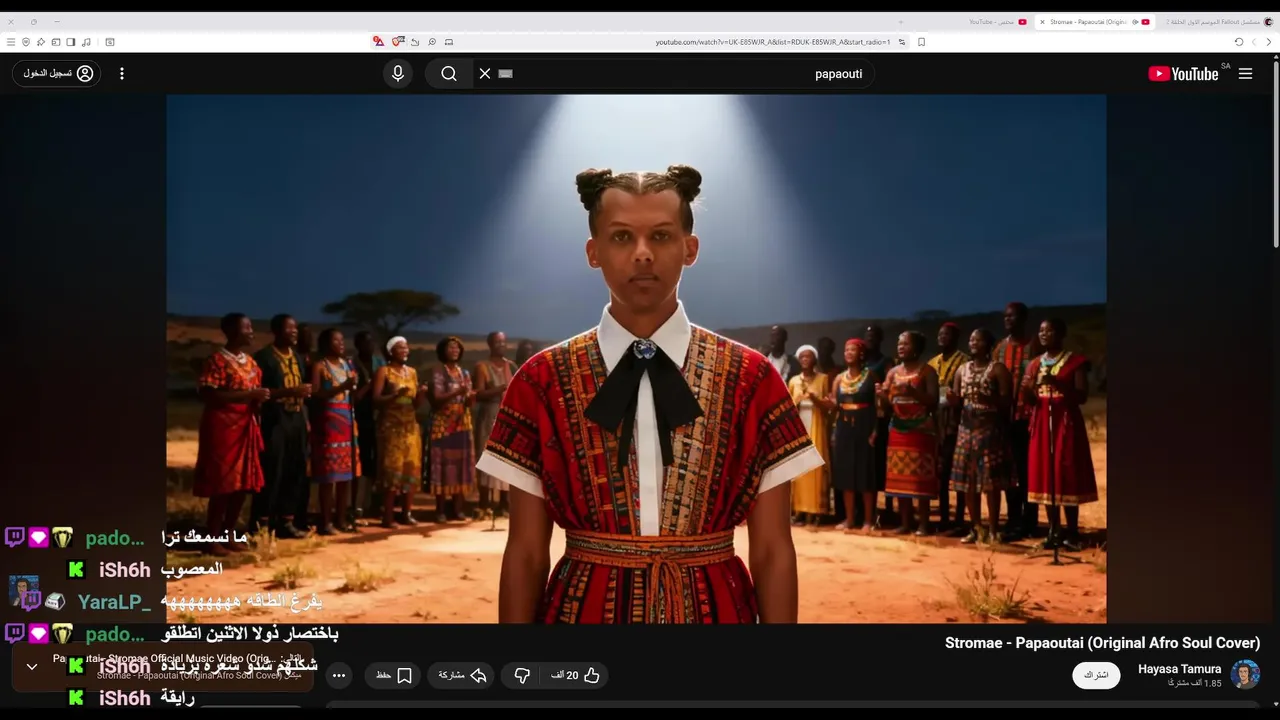
Task: Close the Stromae - Papaoutai tab
Action: coord(1042,21)
